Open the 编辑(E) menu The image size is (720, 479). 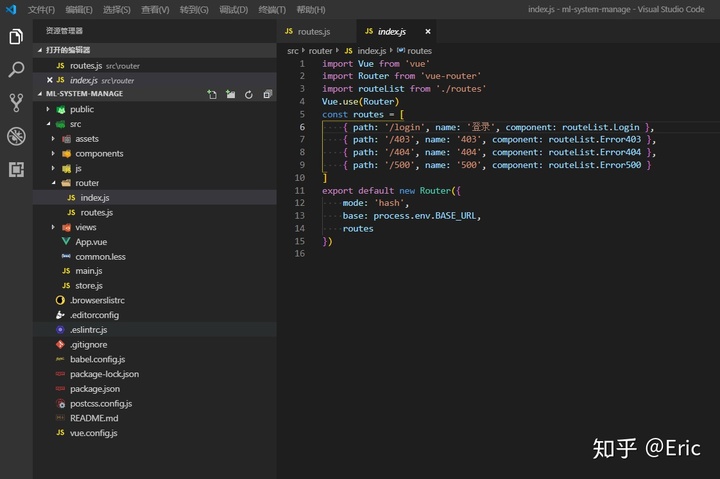coord(79,10)
